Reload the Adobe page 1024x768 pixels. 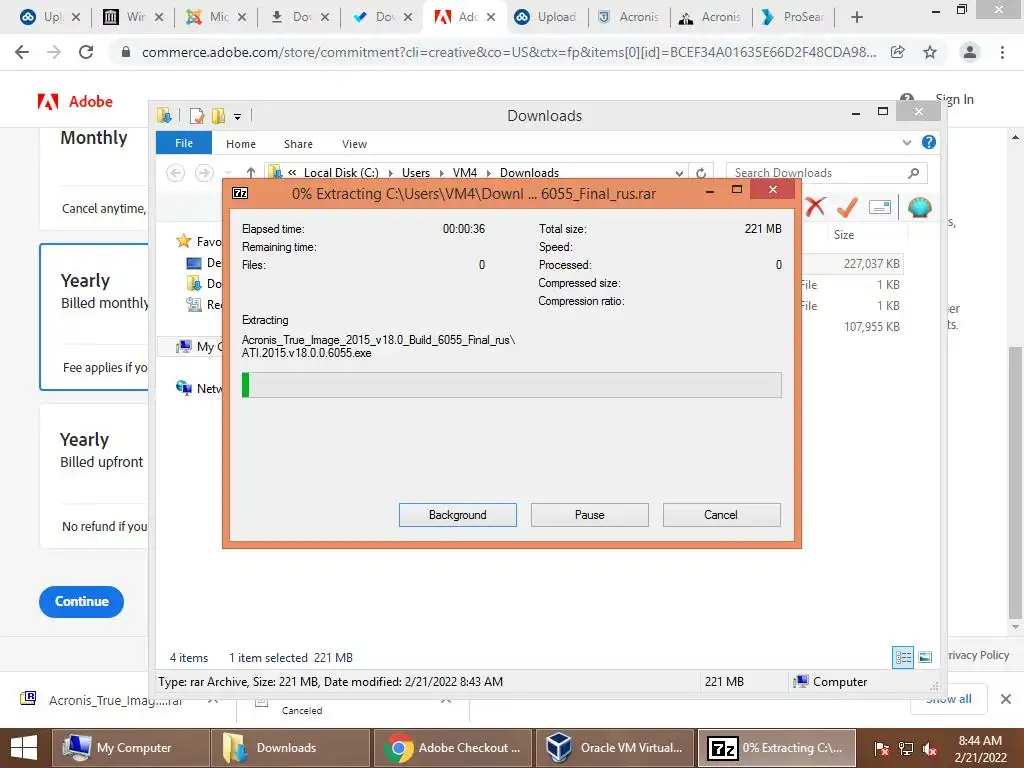(x=86, y=52)
